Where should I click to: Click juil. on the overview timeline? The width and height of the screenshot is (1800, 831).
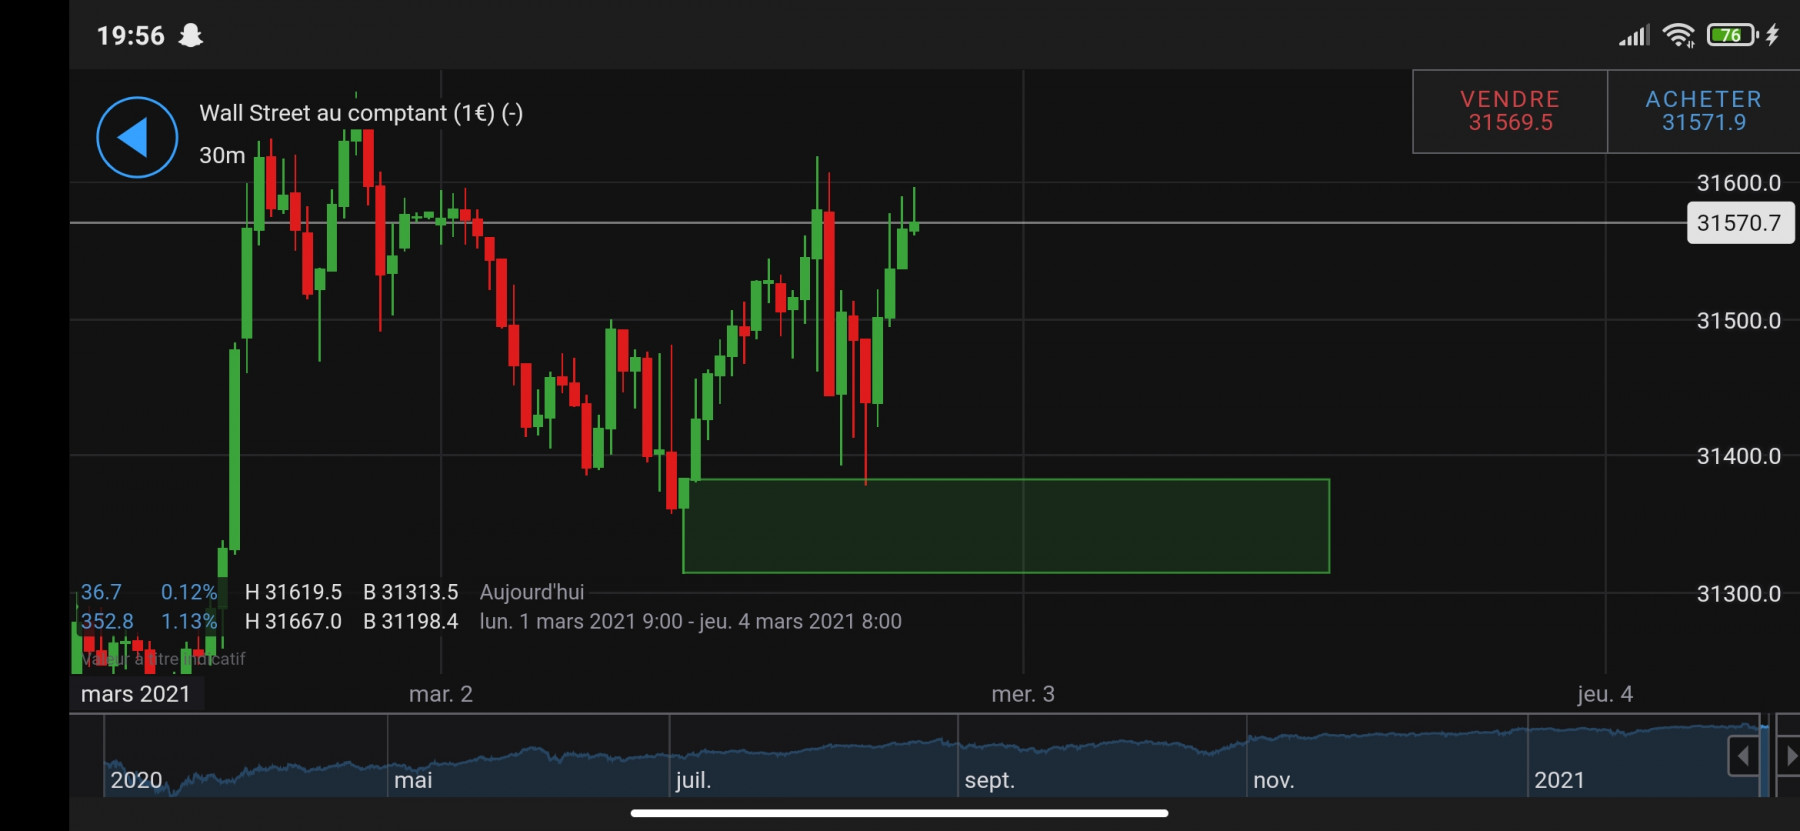[x=693, y=780]
